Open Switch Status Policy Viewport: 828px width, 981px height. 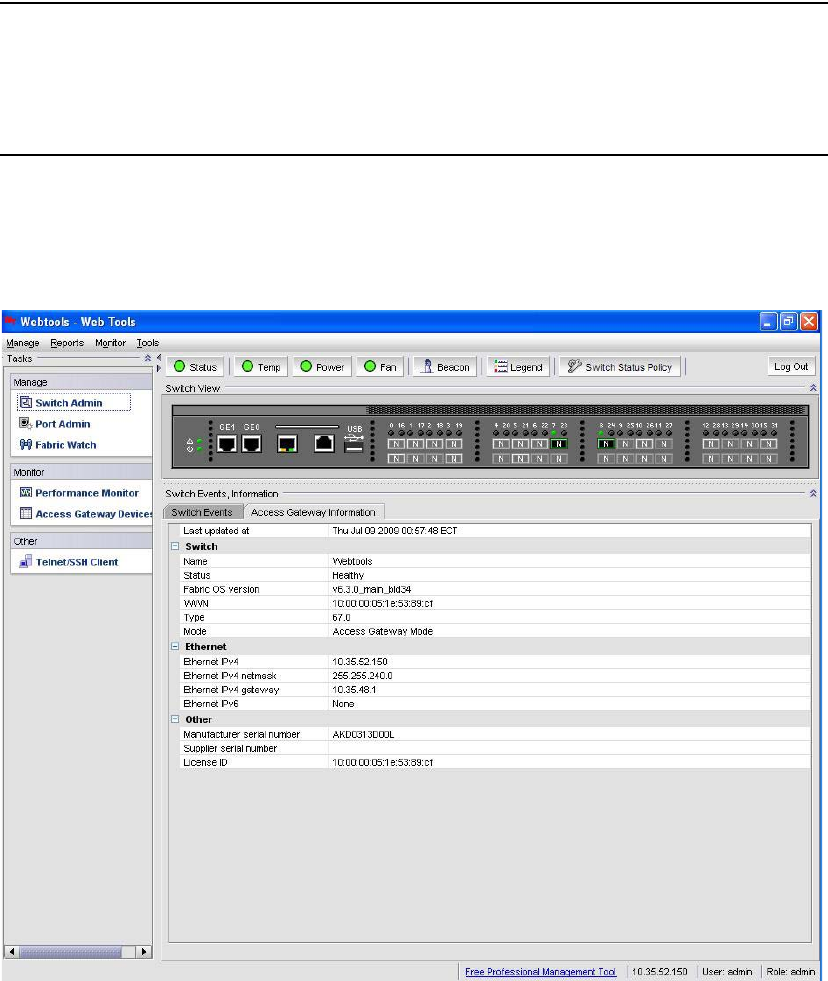click(x=620, y=367)
